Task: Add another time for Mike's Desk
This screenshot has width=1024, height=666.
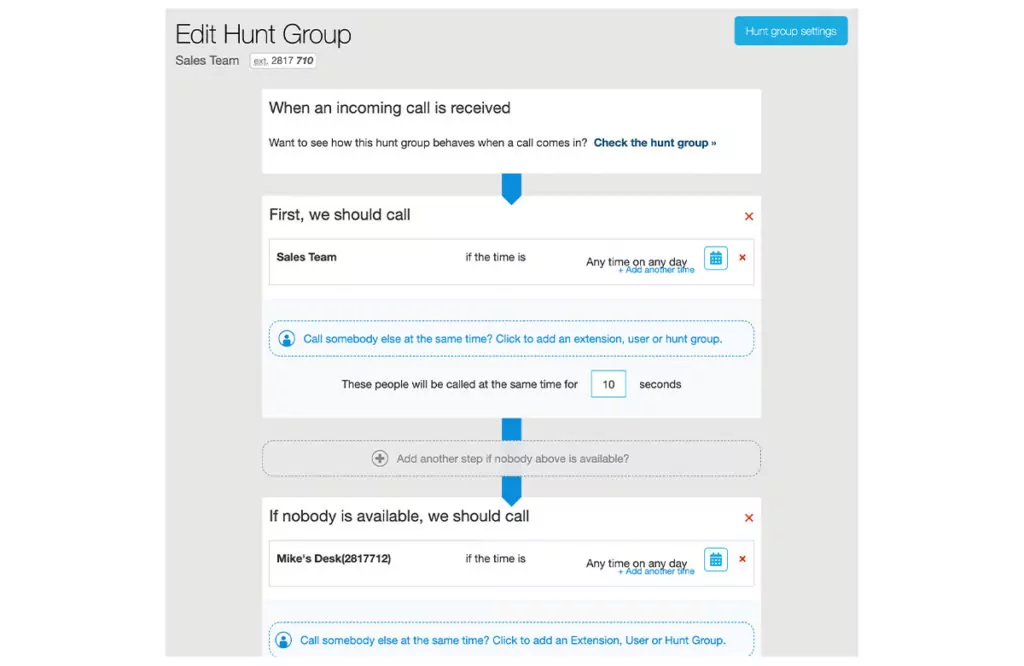Action: 656,571
